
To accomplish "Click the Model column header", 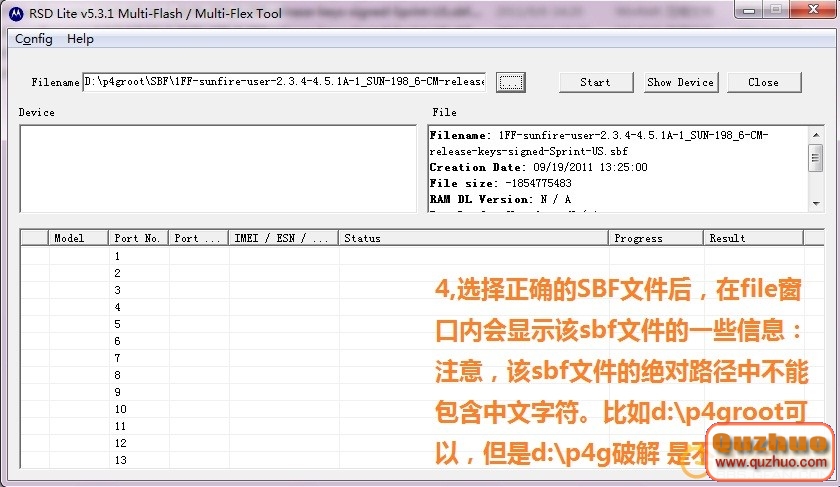I will [x=78, y=238].
